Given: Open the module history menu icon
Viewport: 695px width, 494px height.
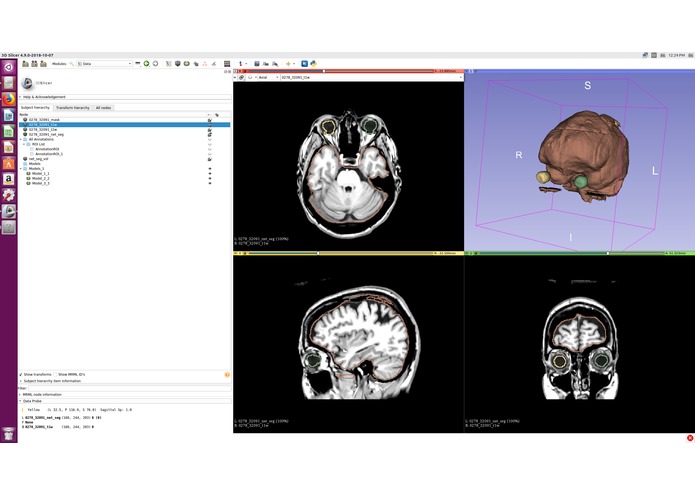Looking at the screenshot, I should click(x=138, y=64).
